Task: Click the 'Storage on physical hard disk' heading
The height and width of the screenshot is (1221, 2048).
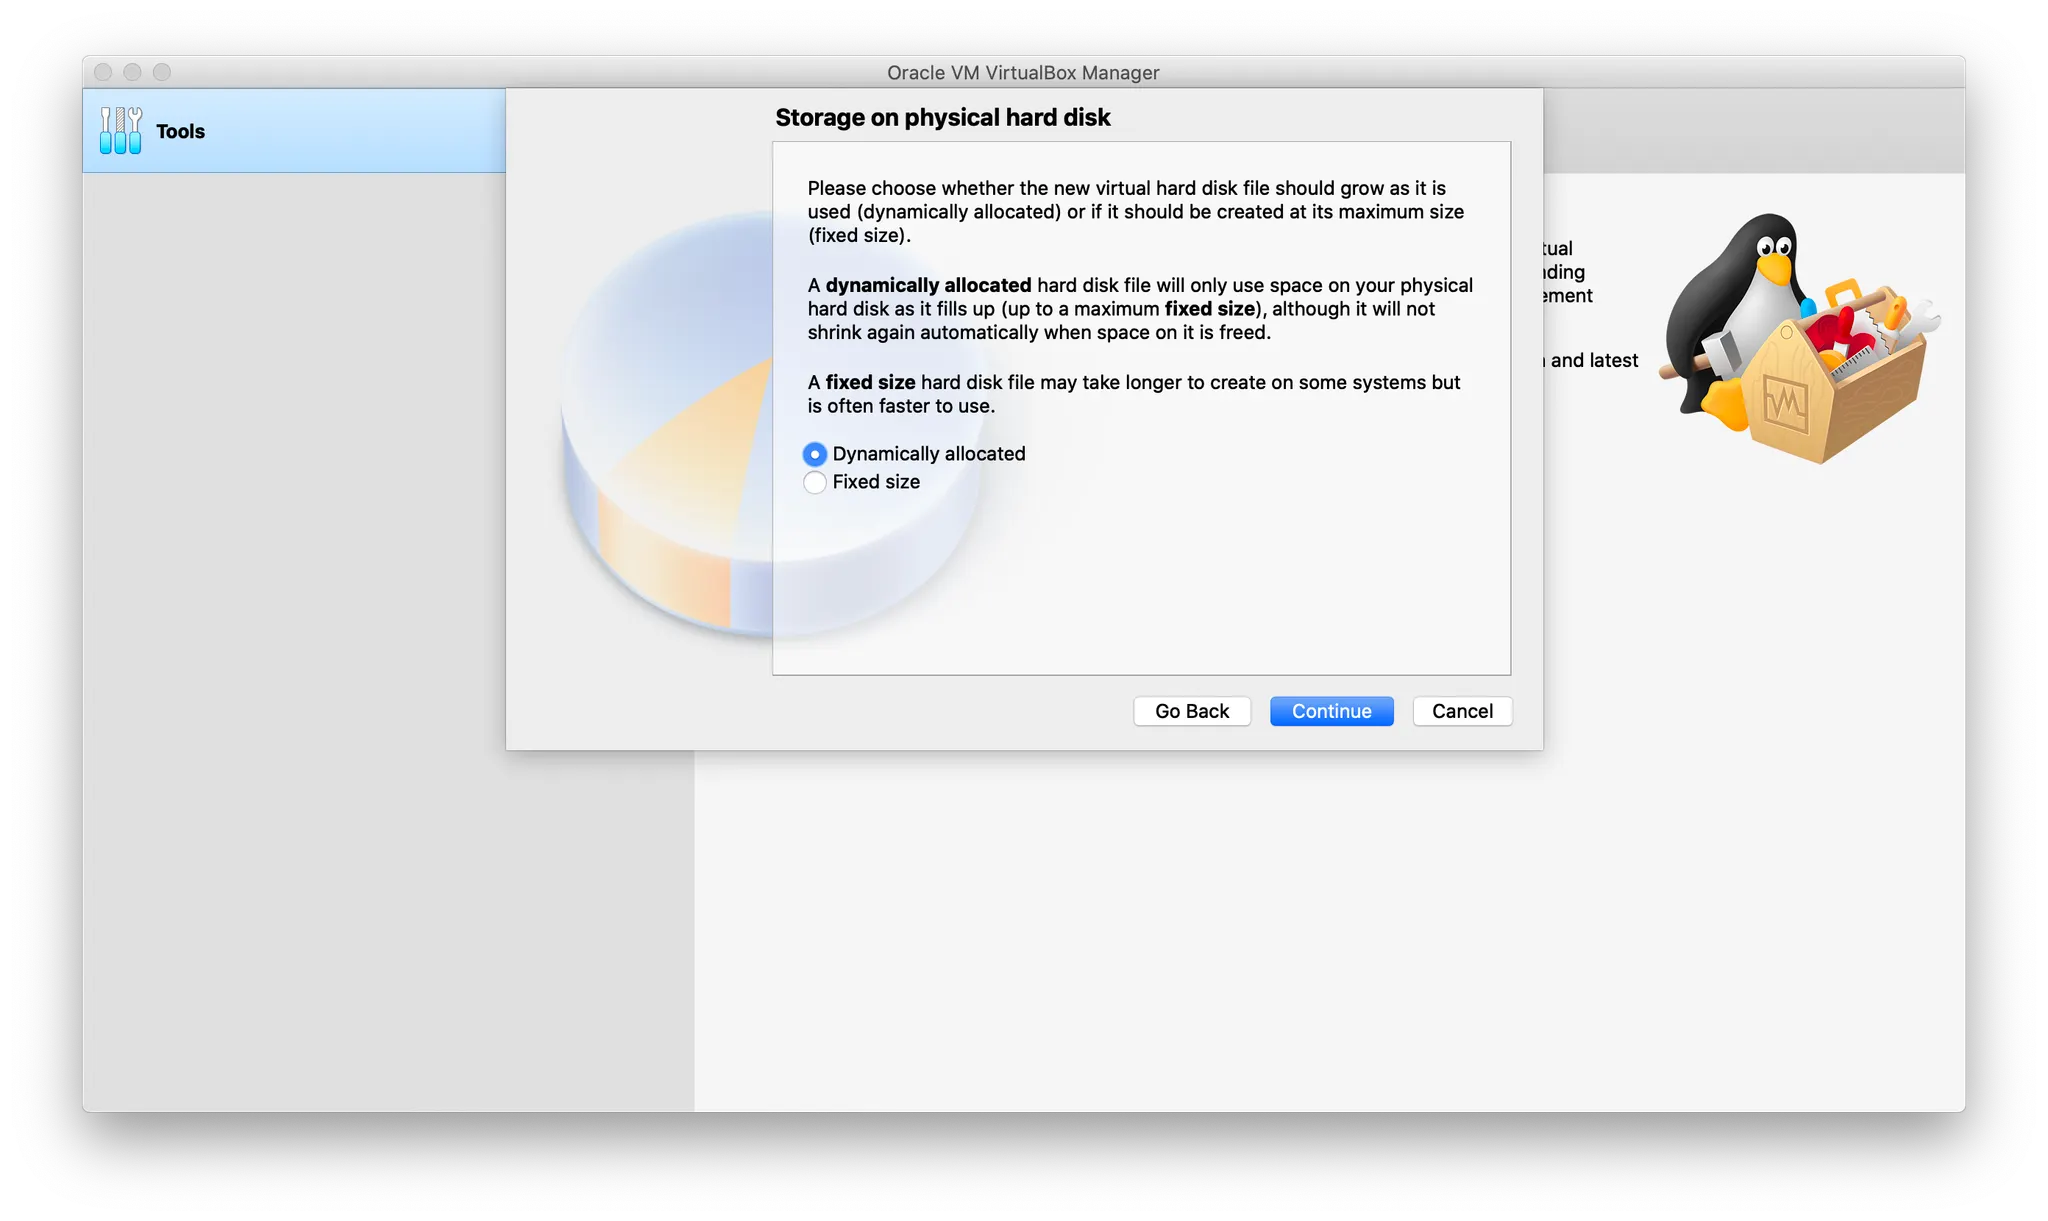Action: coord(942,118)
